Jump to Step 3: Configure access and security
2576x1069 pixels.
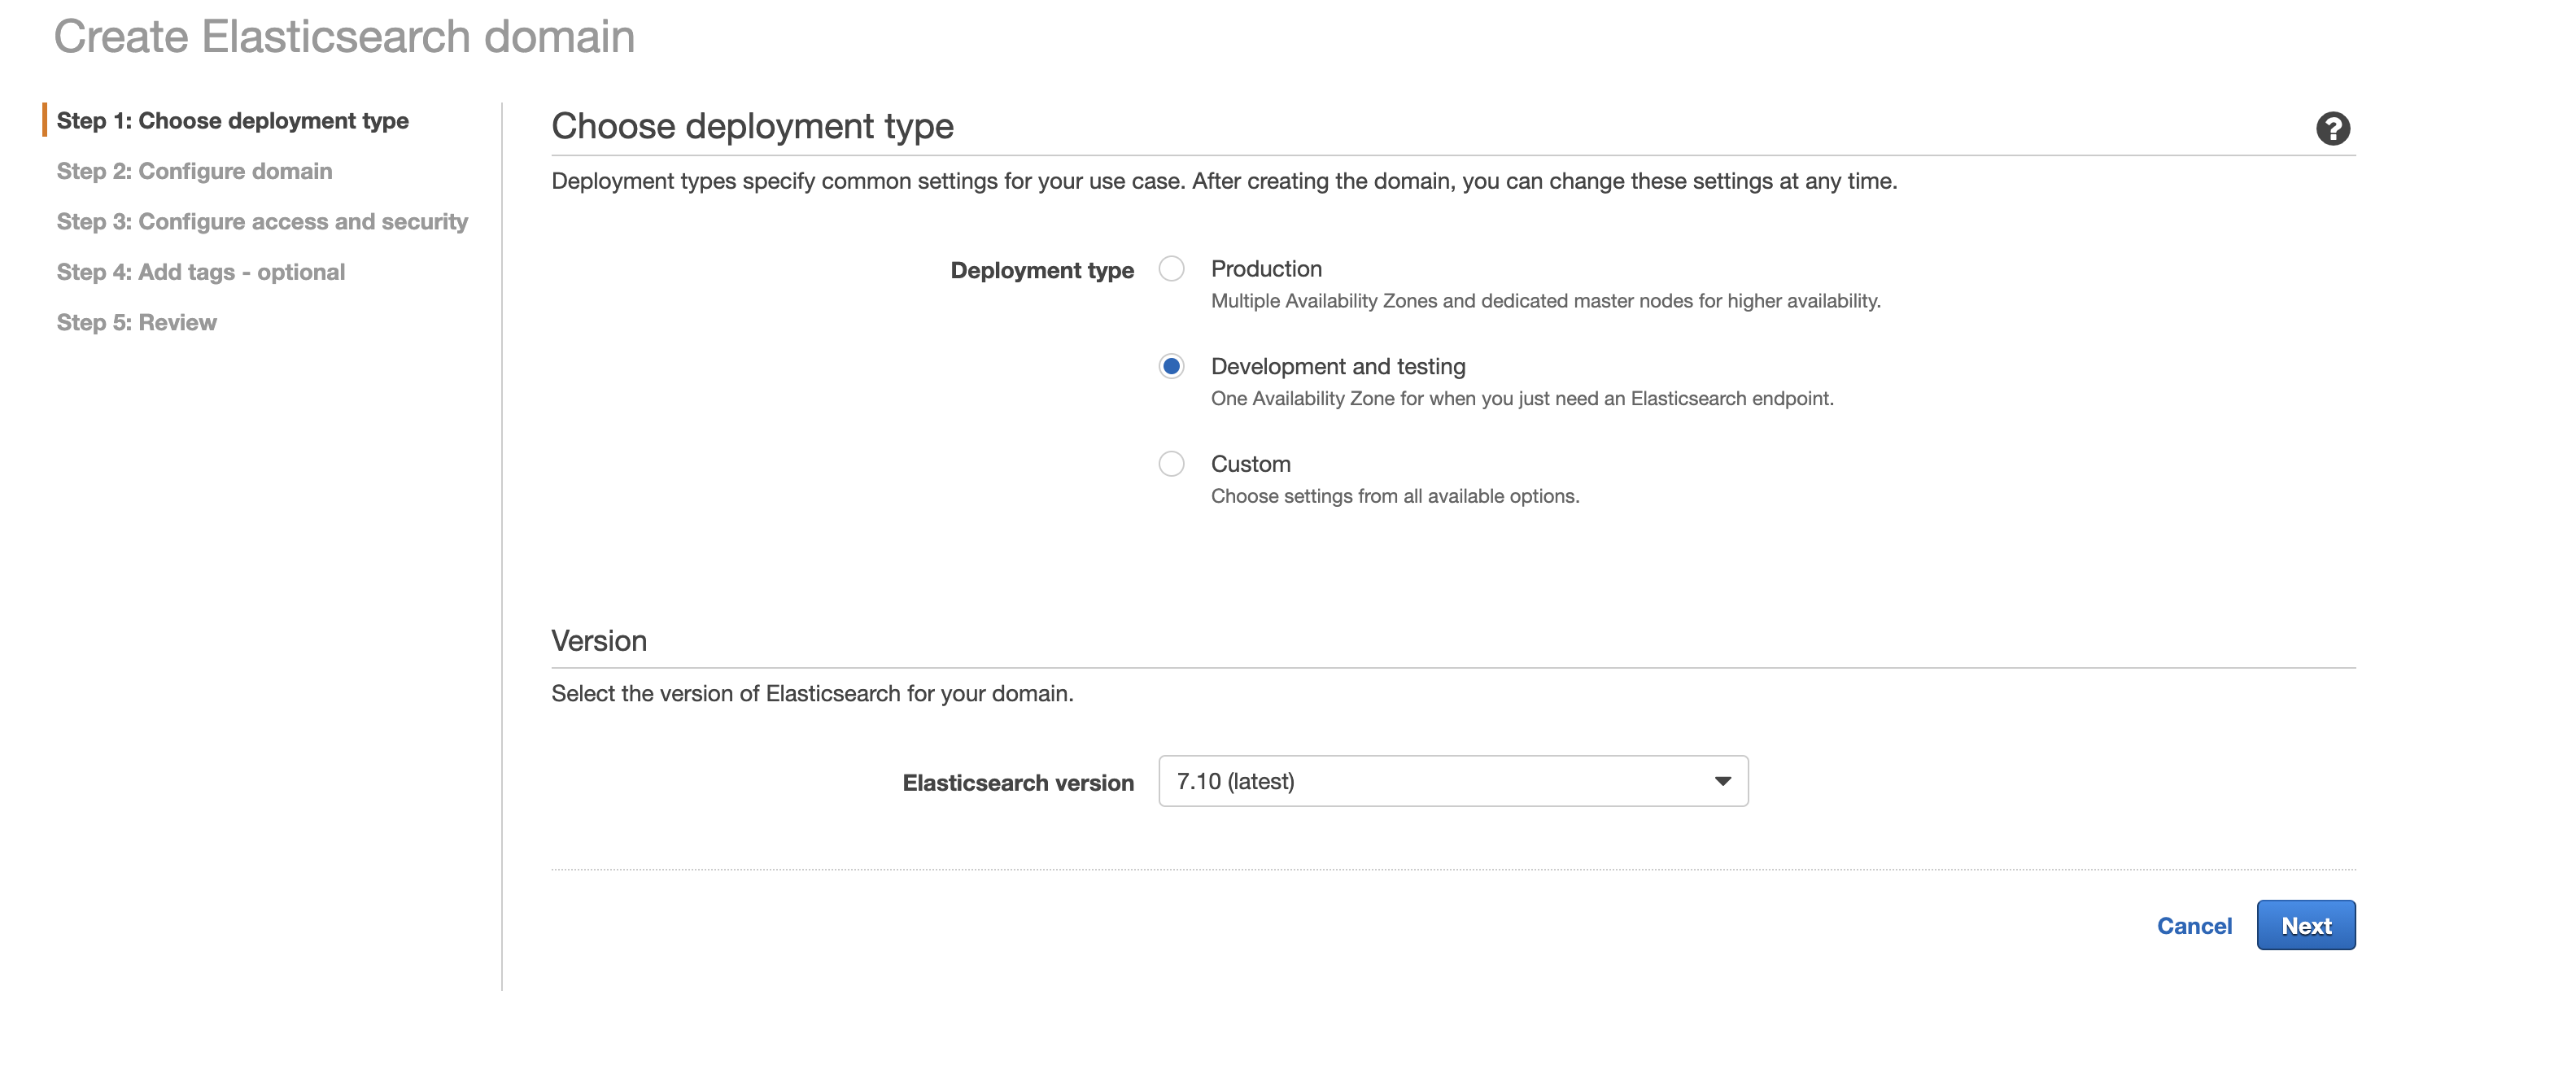[262, 222]
